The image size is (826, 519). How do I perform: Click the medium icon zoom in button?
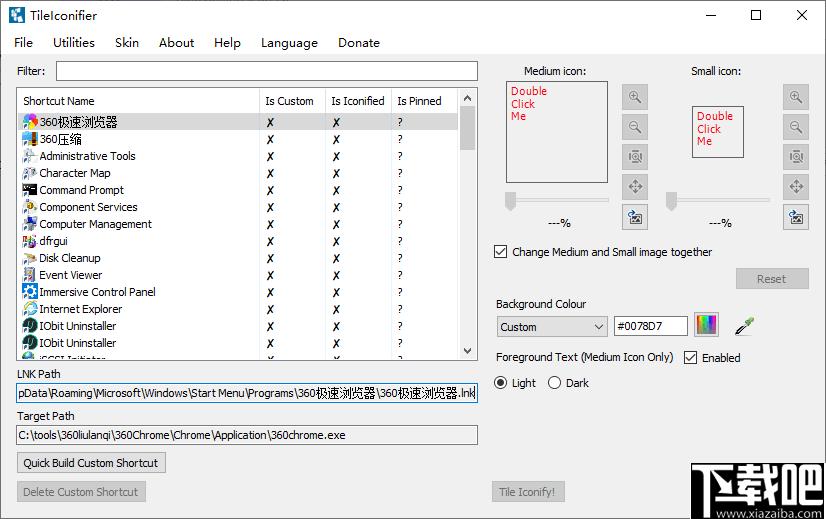(634, 97)
